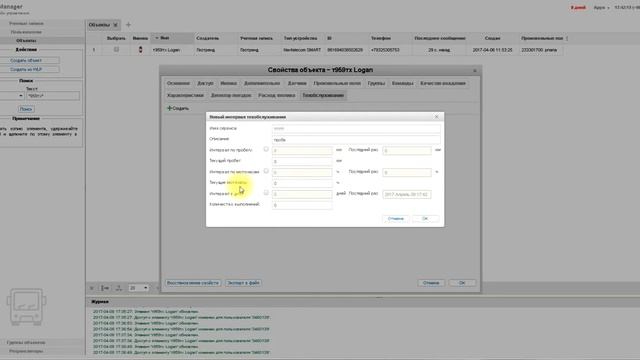Viewport: 640px width, 360px height.
Task: Click the Интервал по моточасам value field
Action: pos(302,172)
